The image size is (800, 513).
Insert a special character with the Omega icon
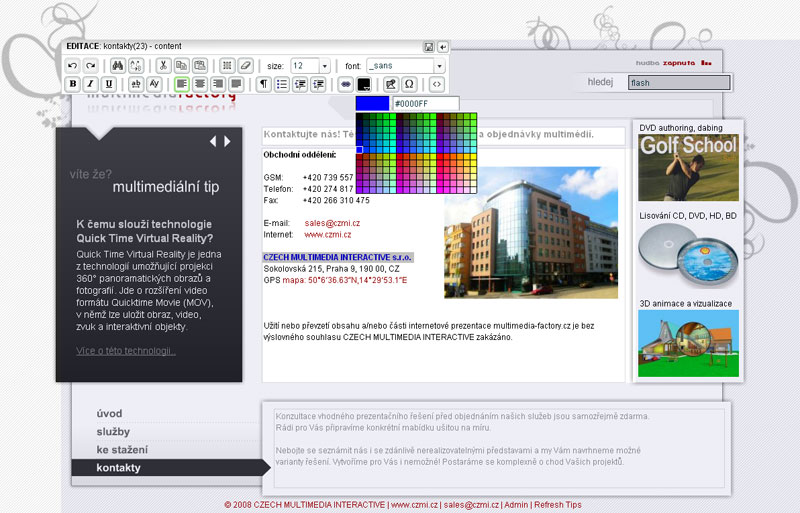coord(409,84)
